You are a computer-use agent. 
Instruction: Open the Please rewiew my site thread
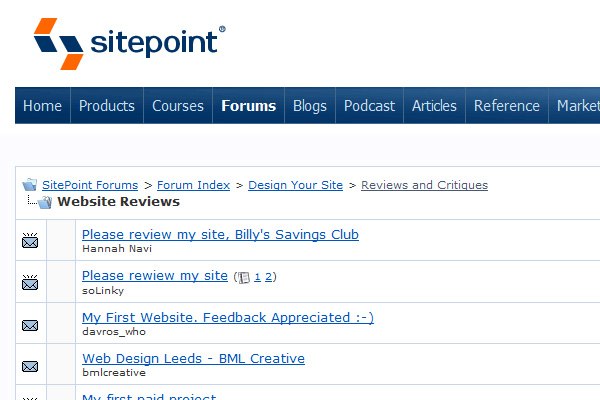tap(155, 276)
